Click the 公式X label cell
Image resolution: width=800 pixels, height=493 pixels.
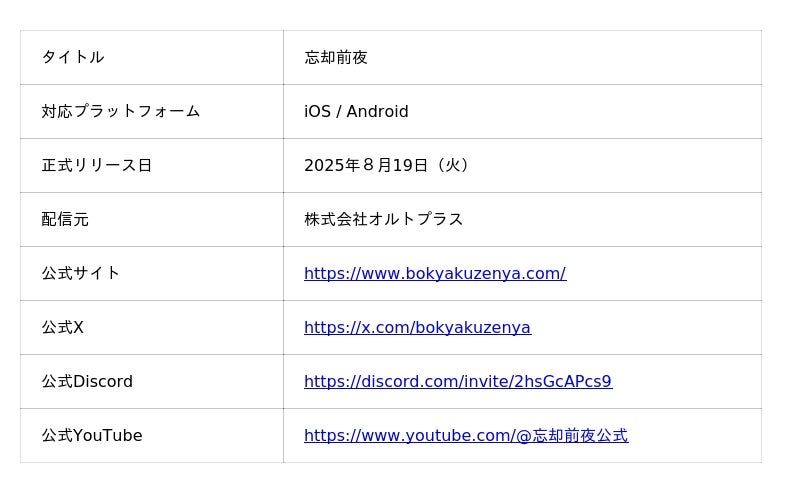[62, 327]
